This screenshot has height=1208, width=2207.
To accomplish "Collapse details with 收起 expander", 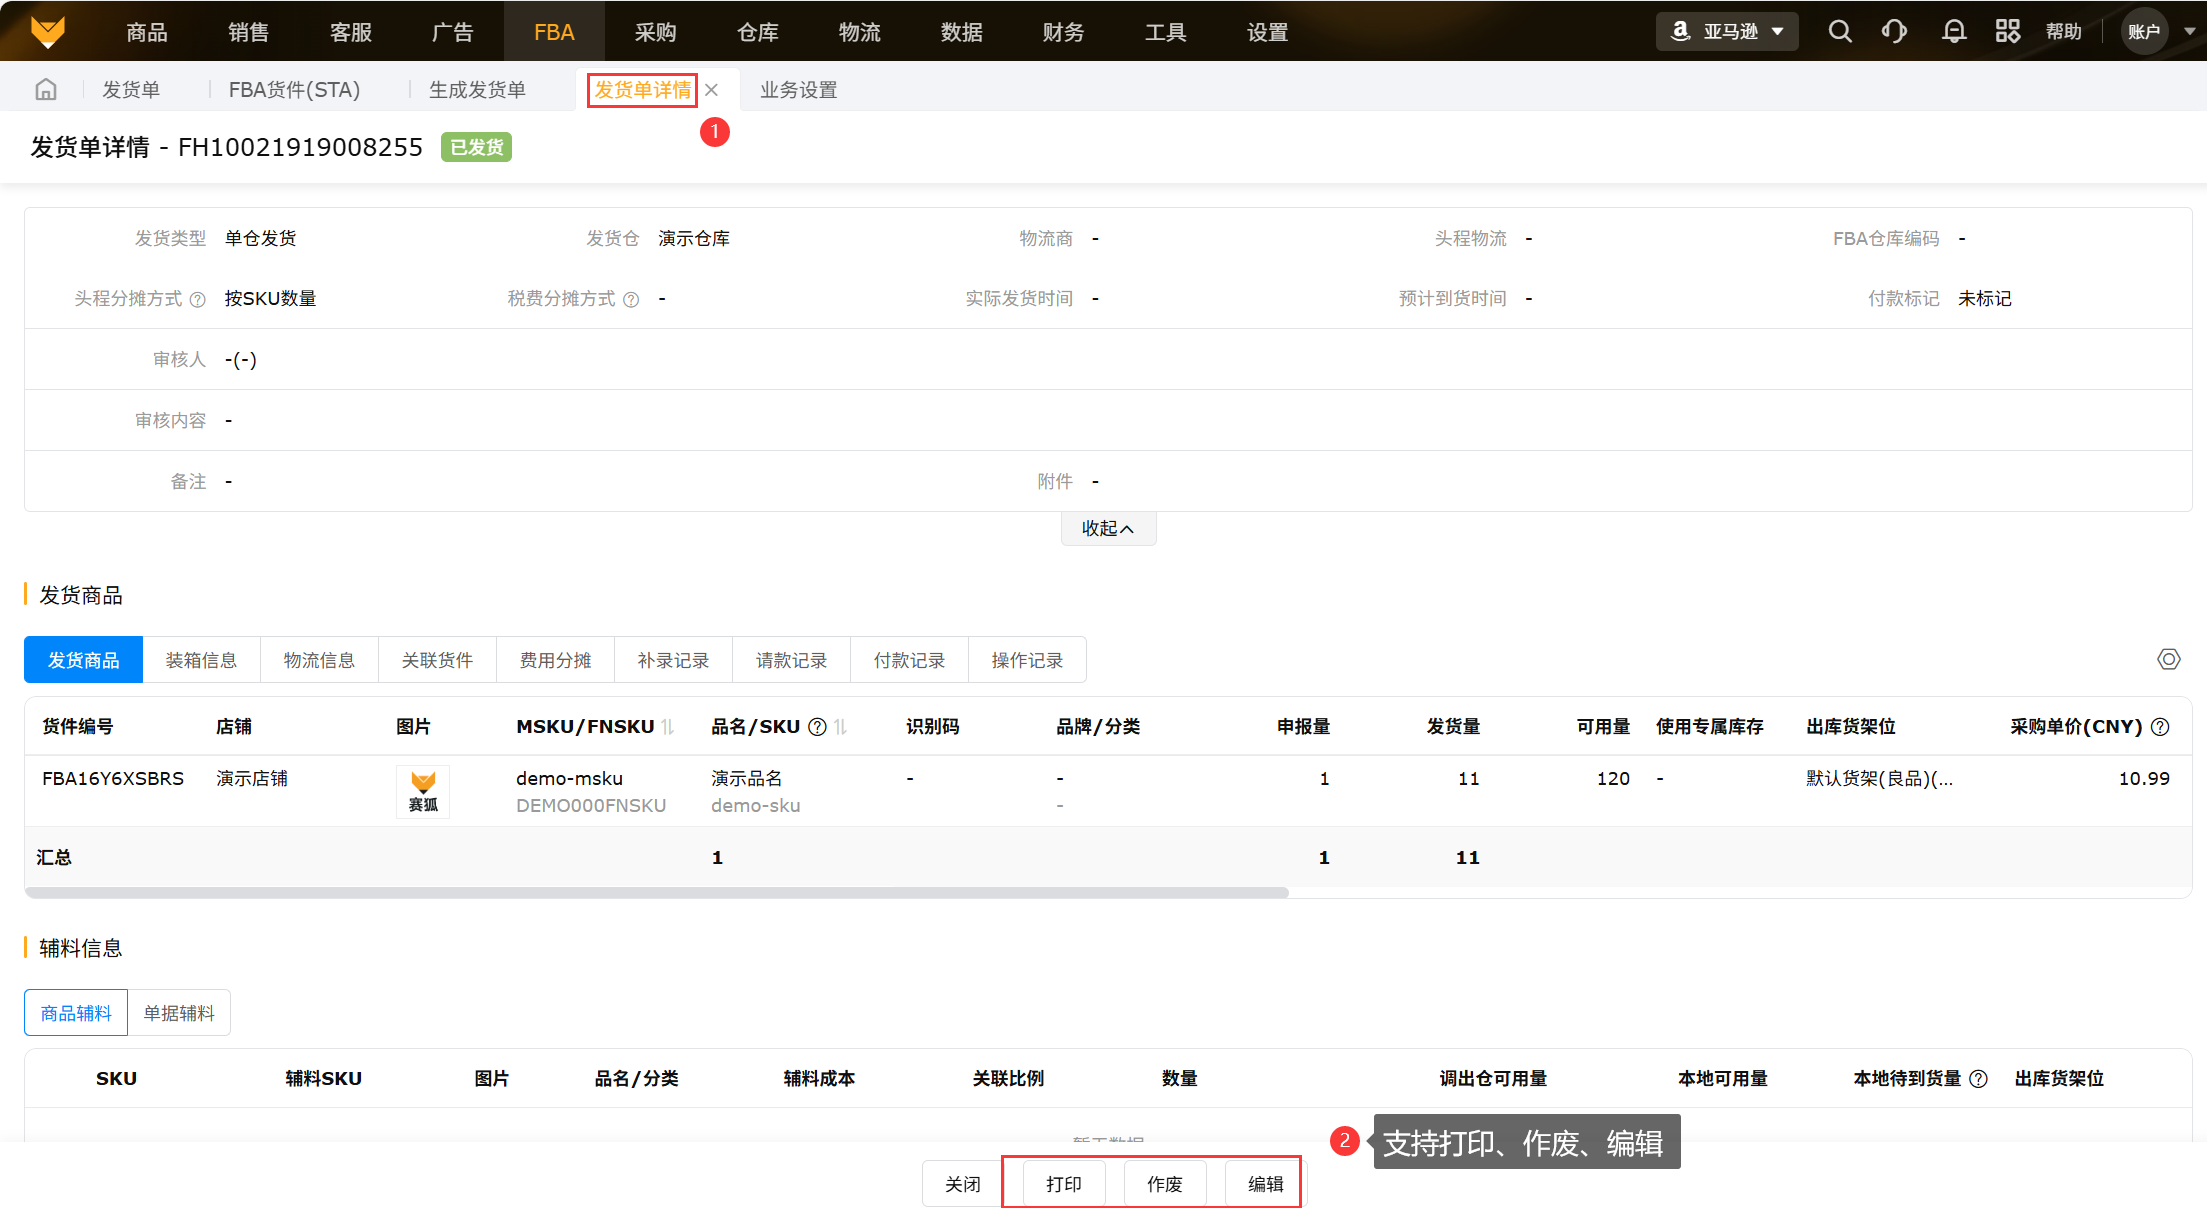I will (x=1108, y=528).
